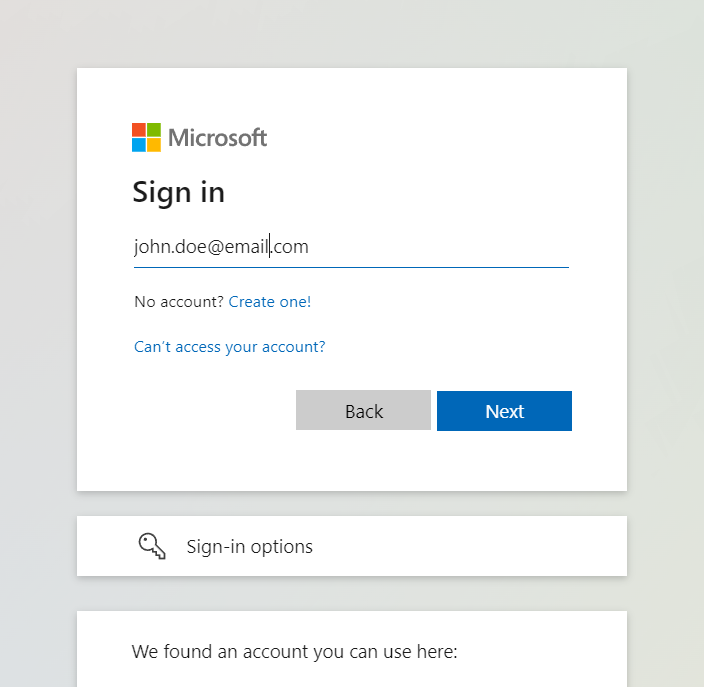Place cursor after '.com' in email field

(x=309, y=247)
